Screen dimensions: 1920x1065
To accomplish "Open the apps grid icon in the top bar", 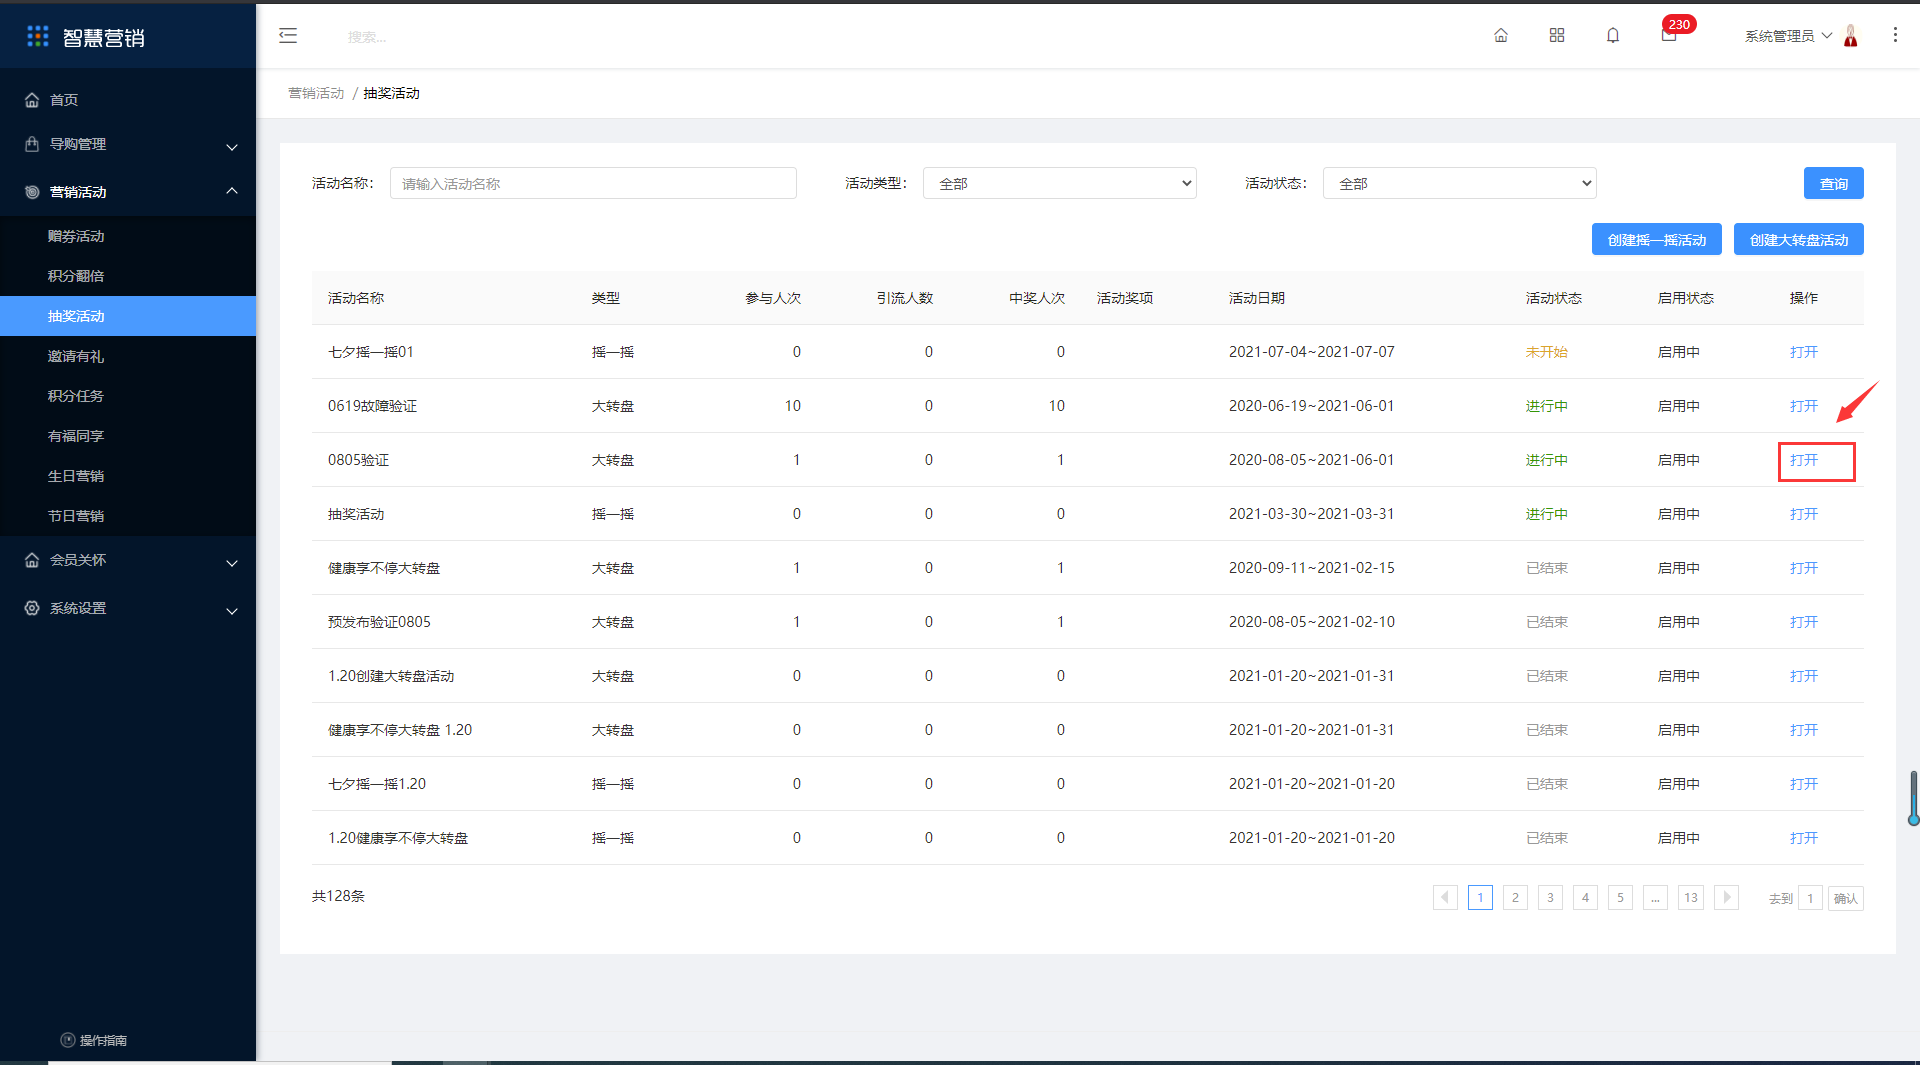I will (1557, 36).
